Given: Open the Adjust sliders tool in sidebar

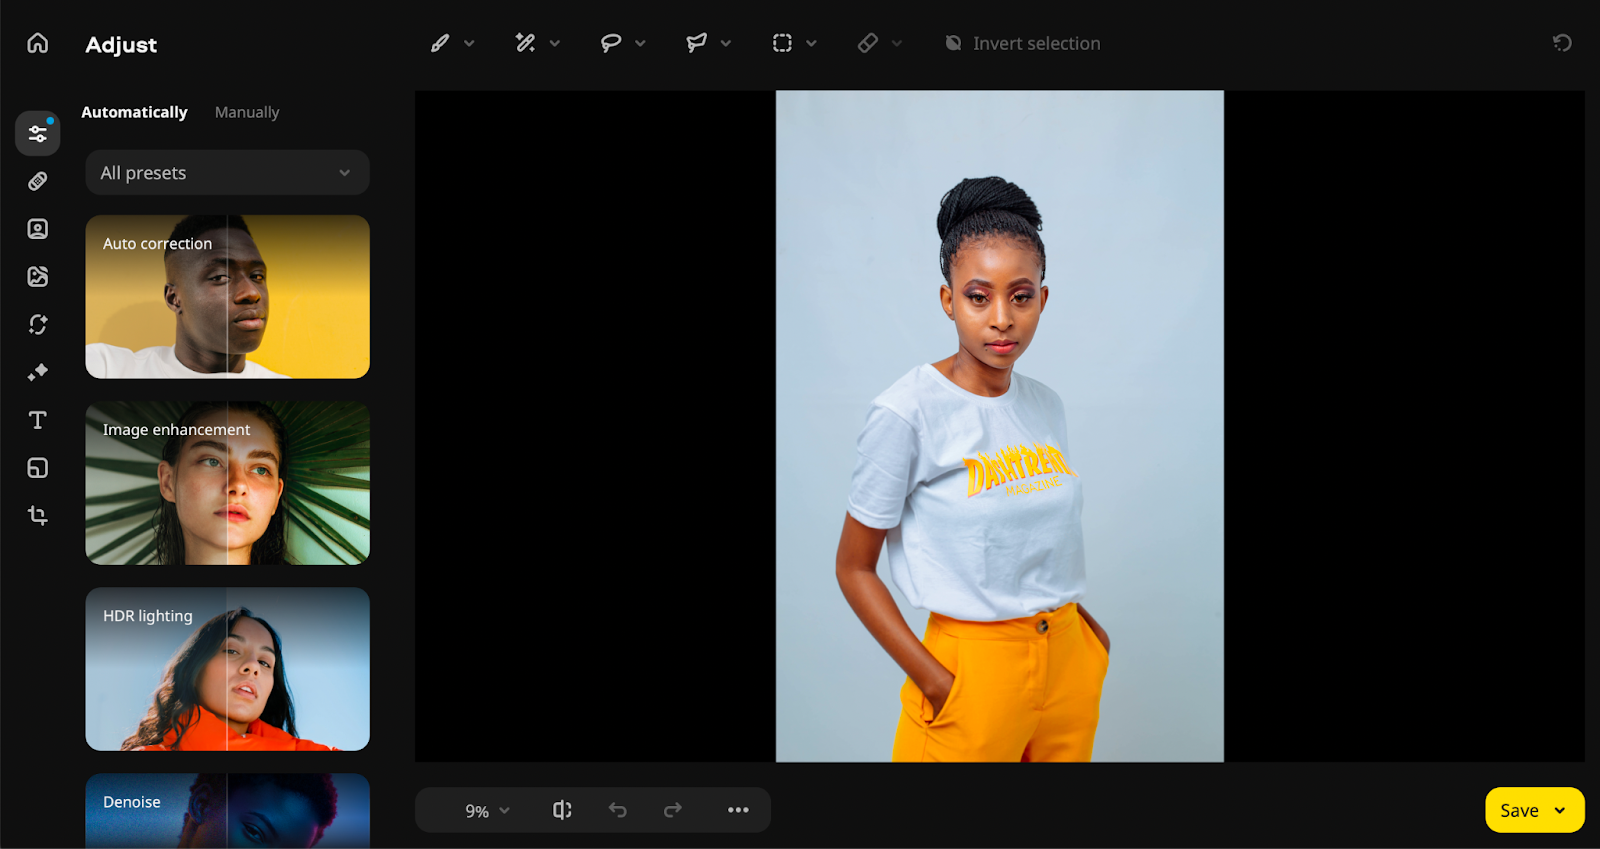Looking at the screenshot, I should 38,133.
